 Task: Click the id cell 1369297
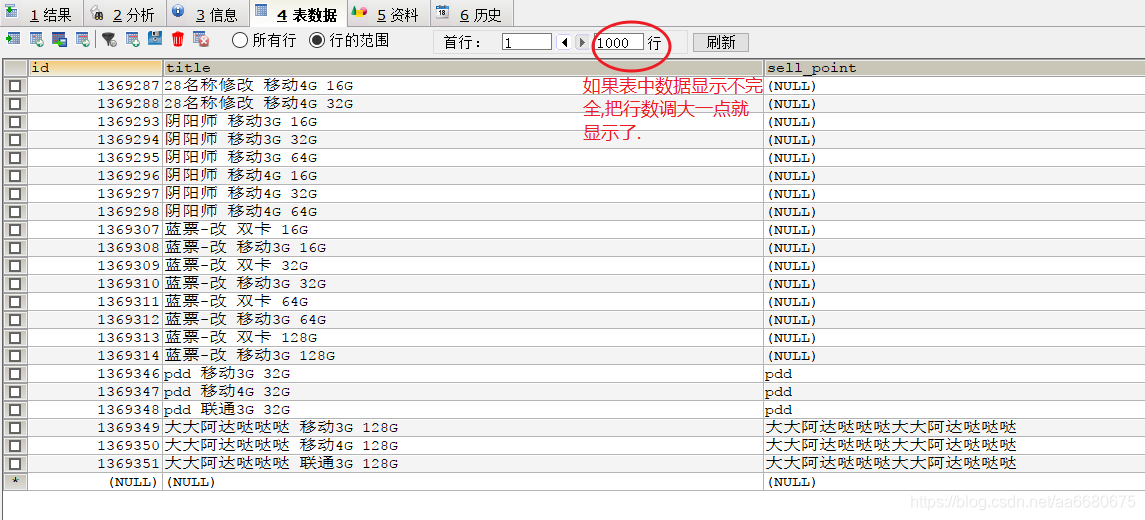[x=95, y=194]
